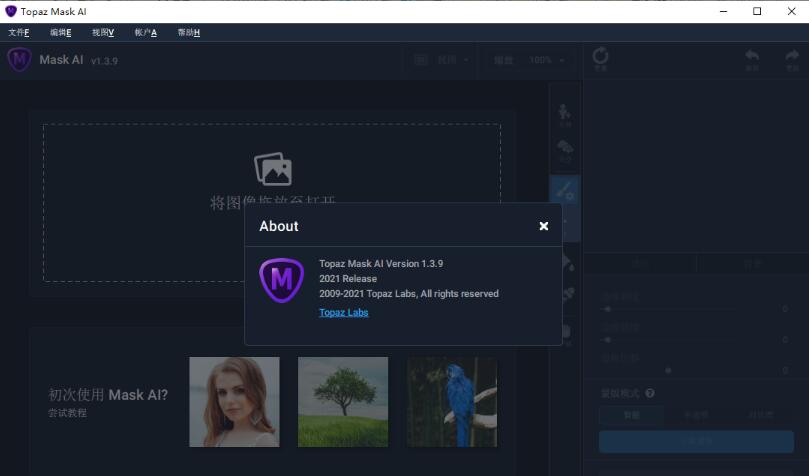Click the About dialog title
Screen dimensions: 809x476
tap(279, 226)
